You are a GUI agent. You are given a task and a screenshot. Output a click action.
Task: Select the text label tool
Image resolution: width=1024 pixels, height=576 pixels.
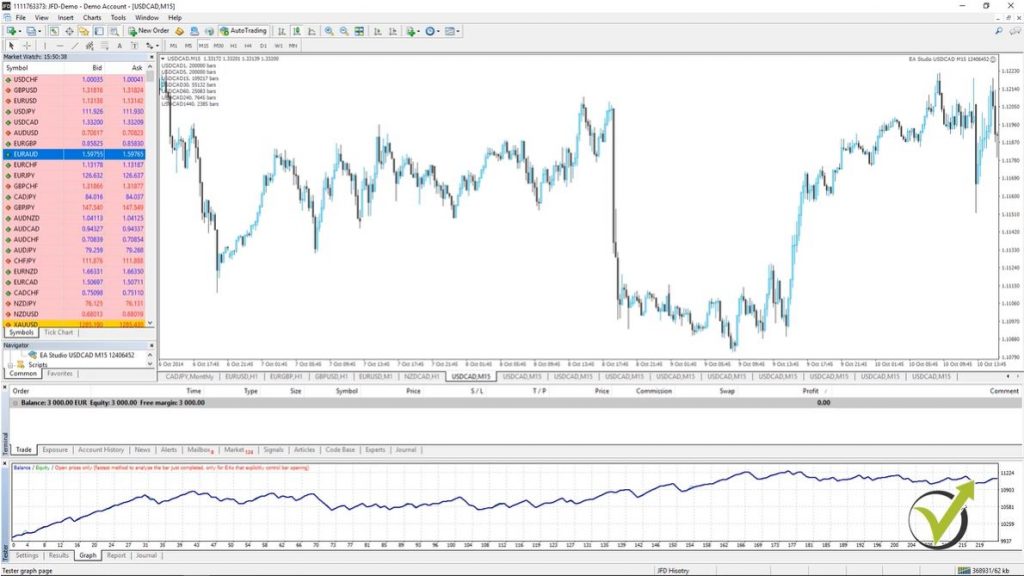pyautogui.click(x=120, y=45)
